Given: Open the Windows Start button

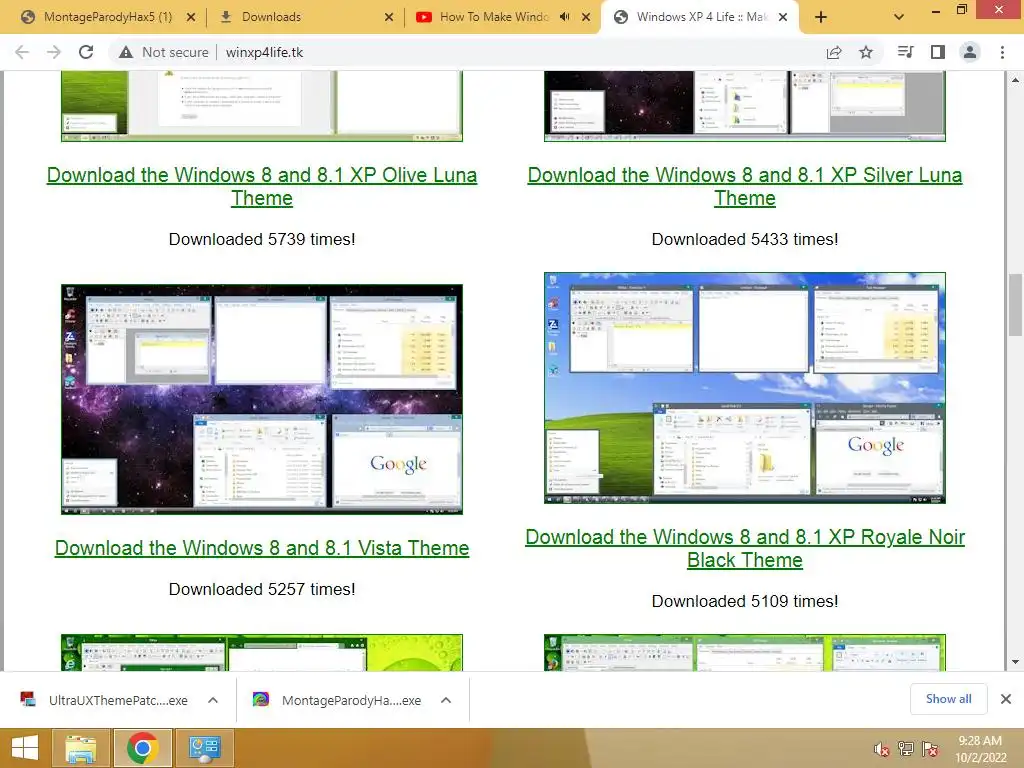Looking at the screenshot, I should (x=25, y=748).
